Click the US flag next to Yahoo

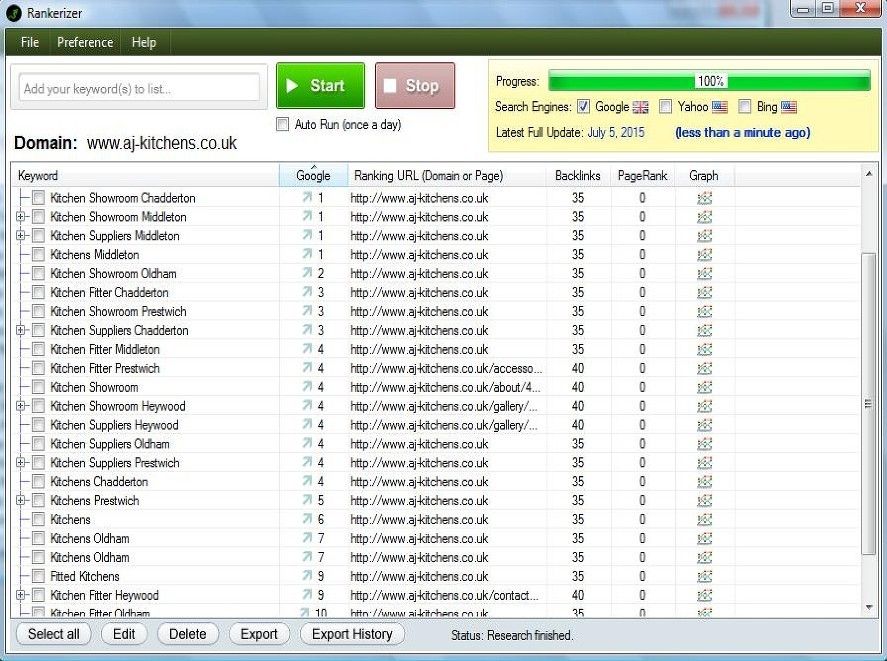tap(720, 106)
